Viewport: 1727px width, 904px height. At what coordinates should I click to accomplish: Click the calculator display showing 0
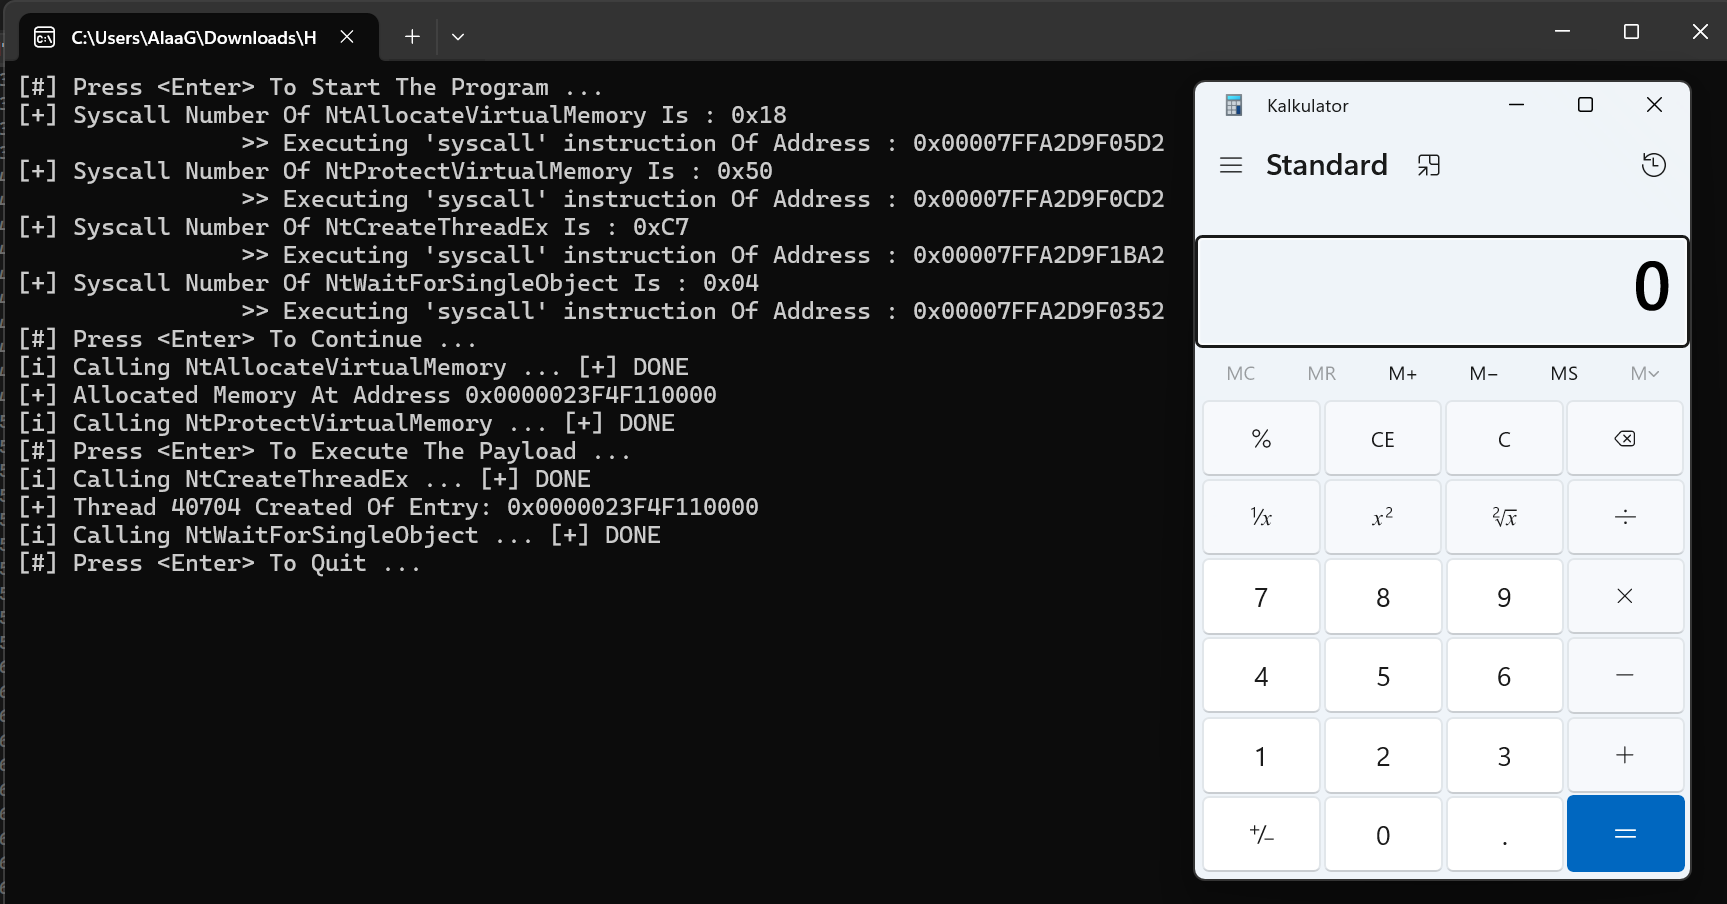coord(1442,290)
